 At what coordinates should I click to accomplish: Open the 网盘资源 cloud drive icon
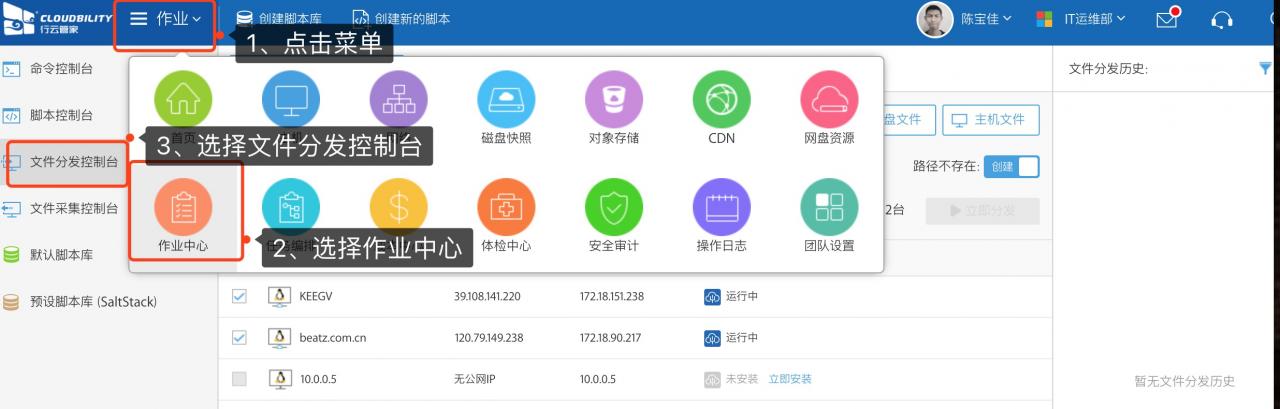[829, 100]
